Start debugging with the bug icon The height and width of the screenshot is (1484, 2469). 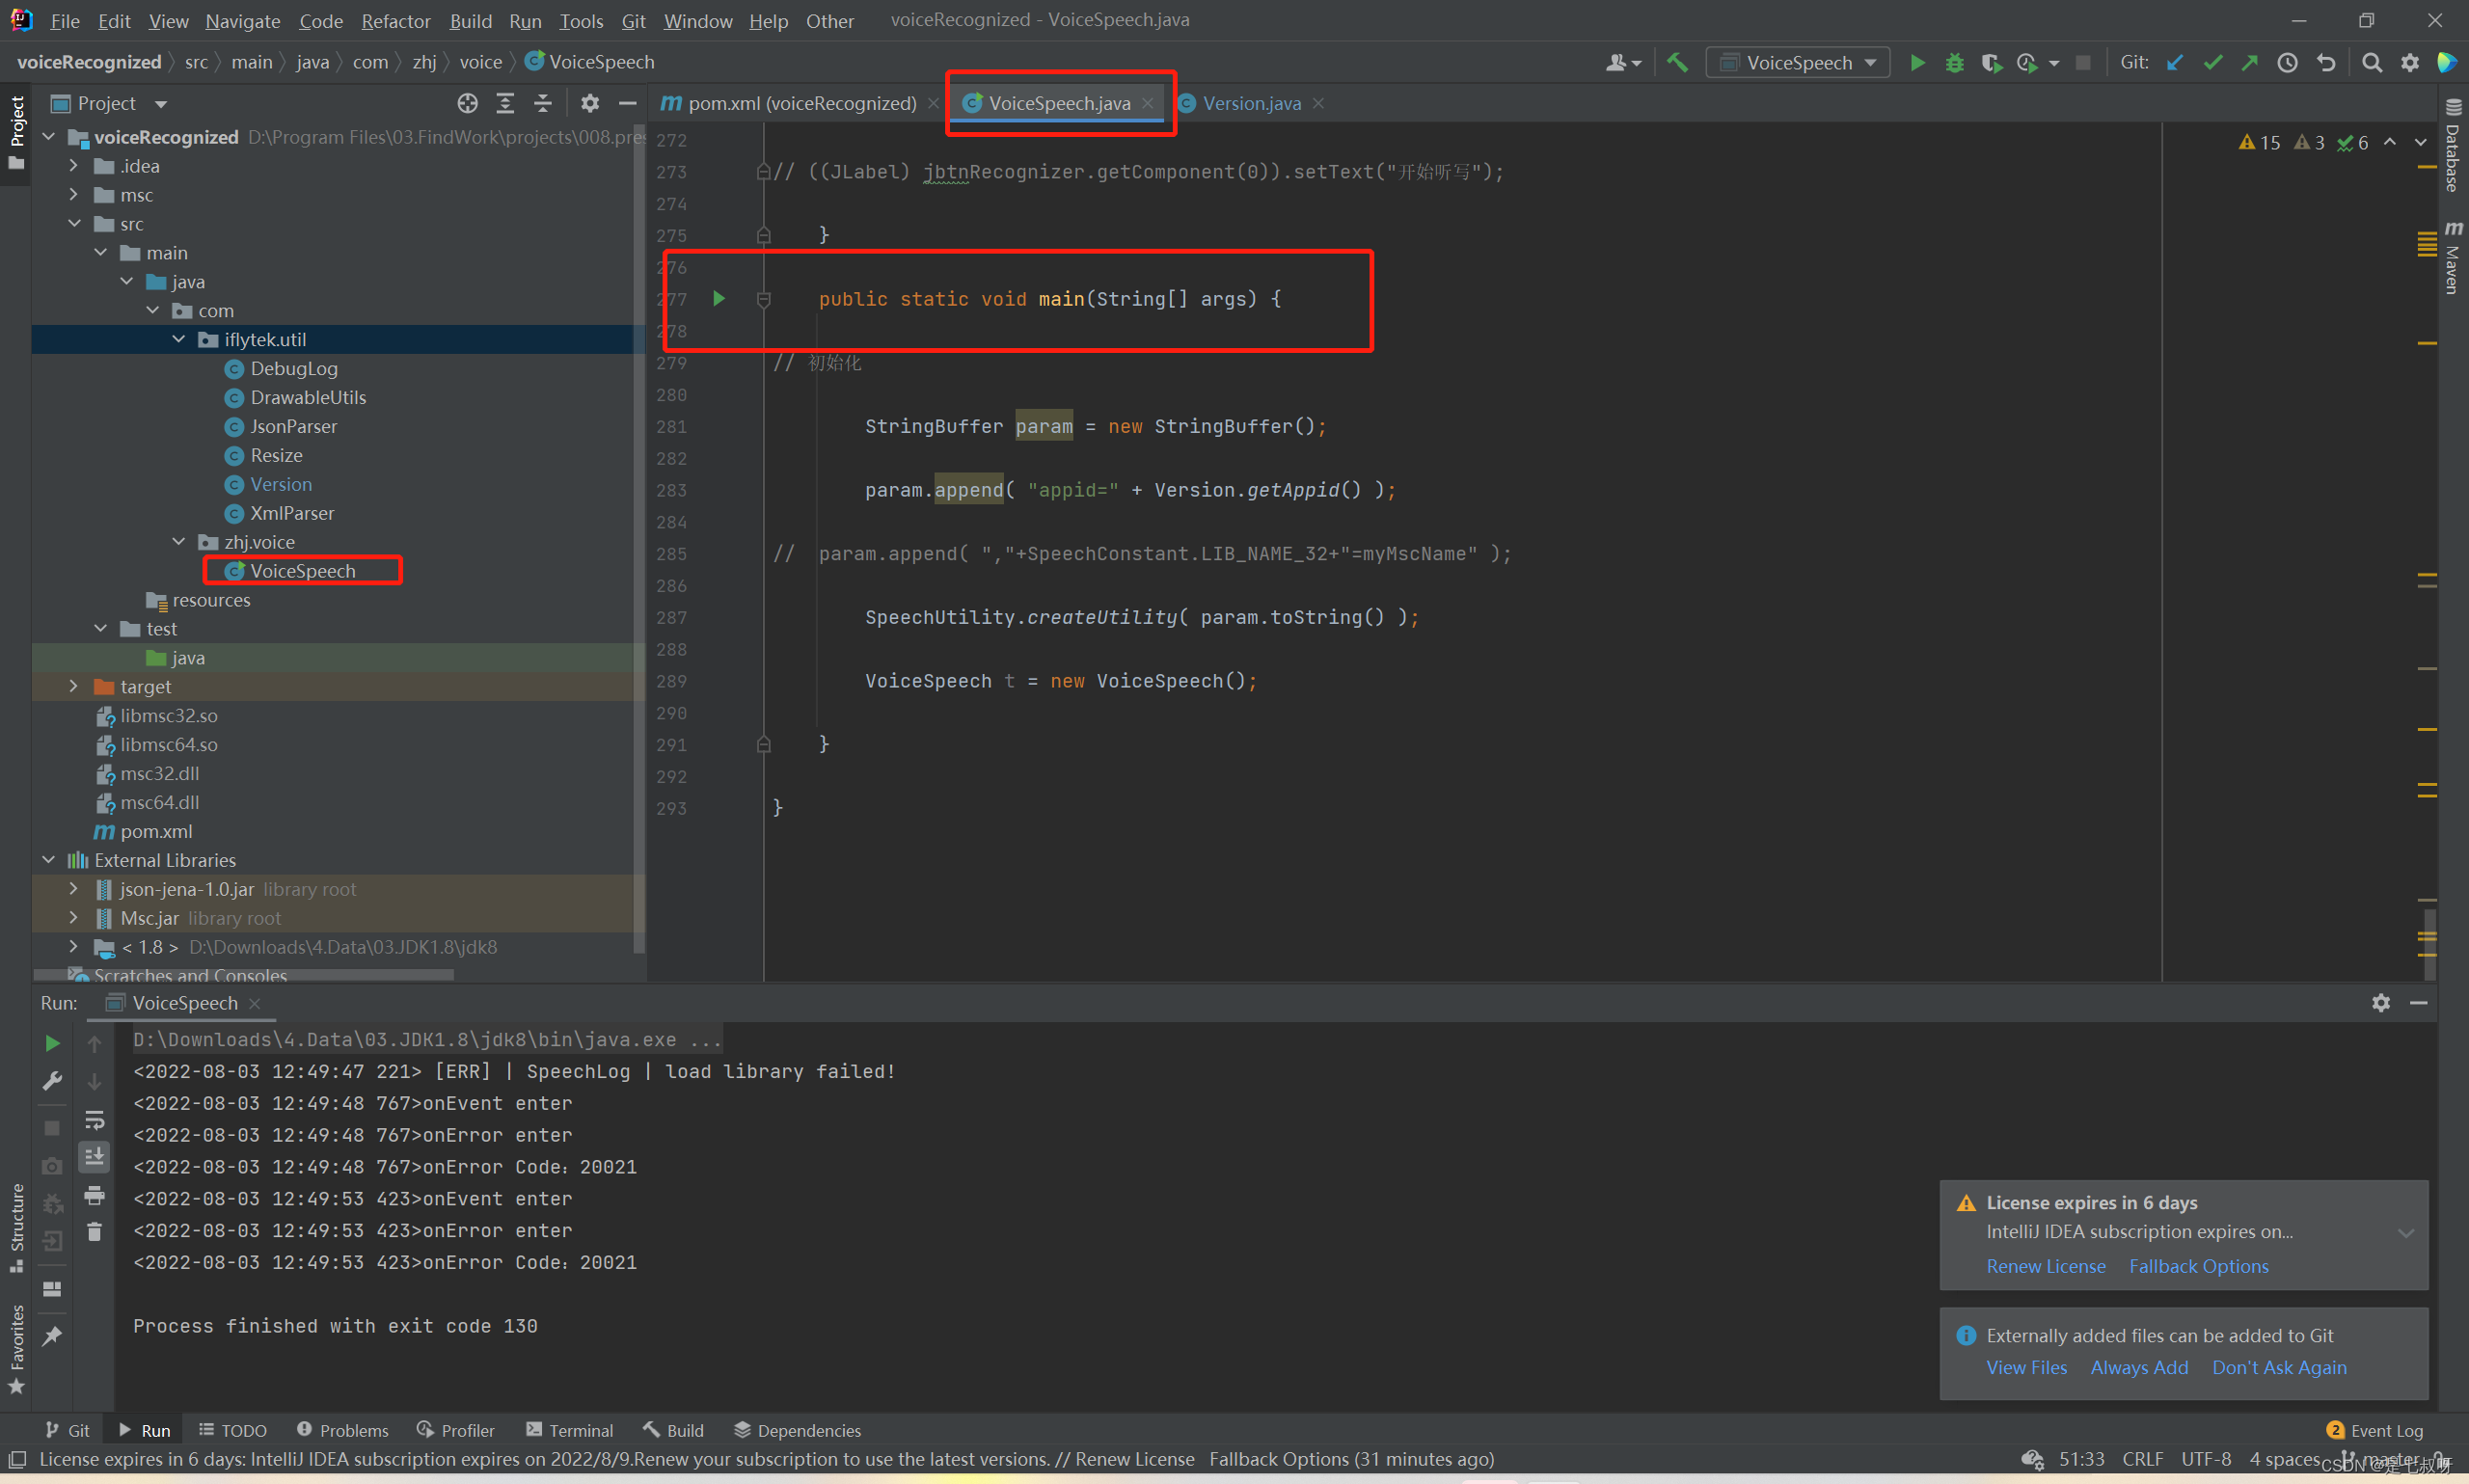[x=1954, y=63]
